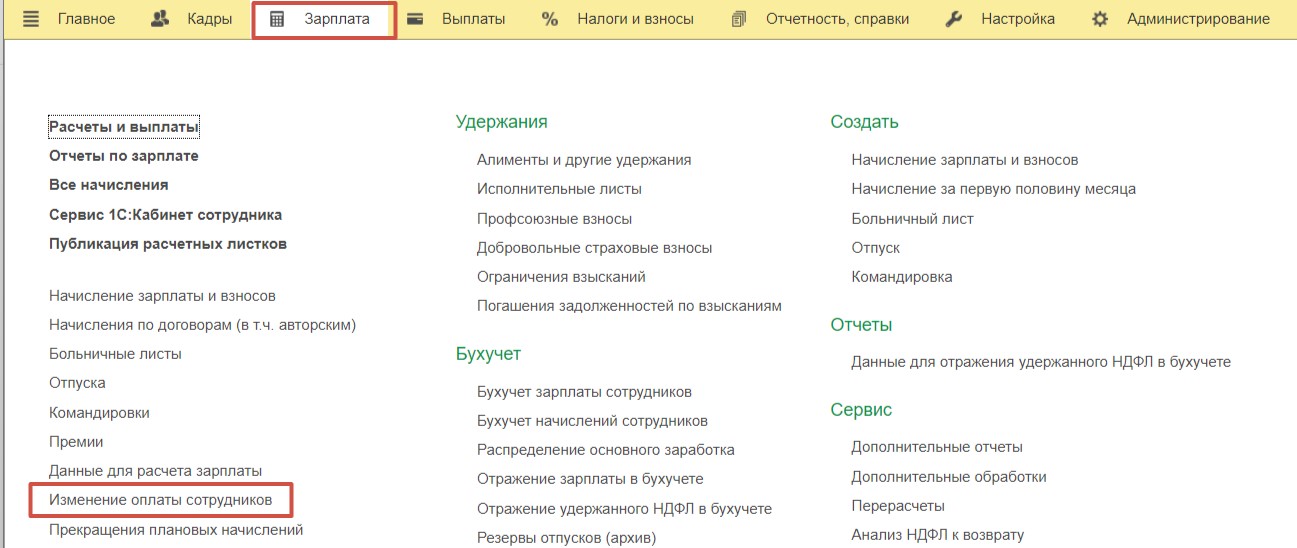1297x548 pixels.
Task: Open Добровольные страховые взносы
Action: point(594,247)
